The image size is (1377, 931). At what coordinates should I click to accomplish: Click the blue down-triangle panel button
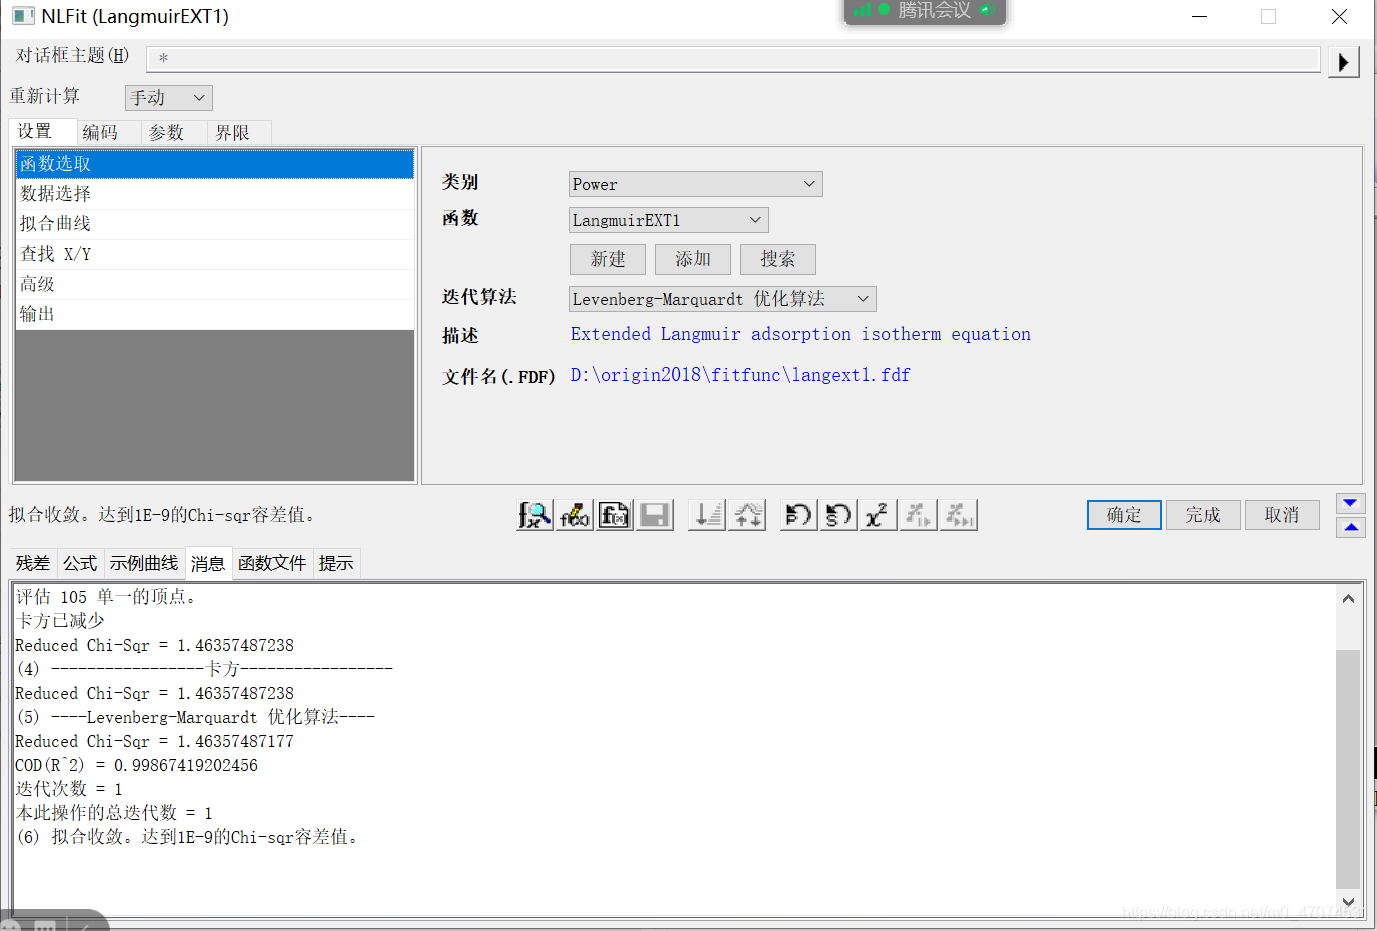[1350, 503]
